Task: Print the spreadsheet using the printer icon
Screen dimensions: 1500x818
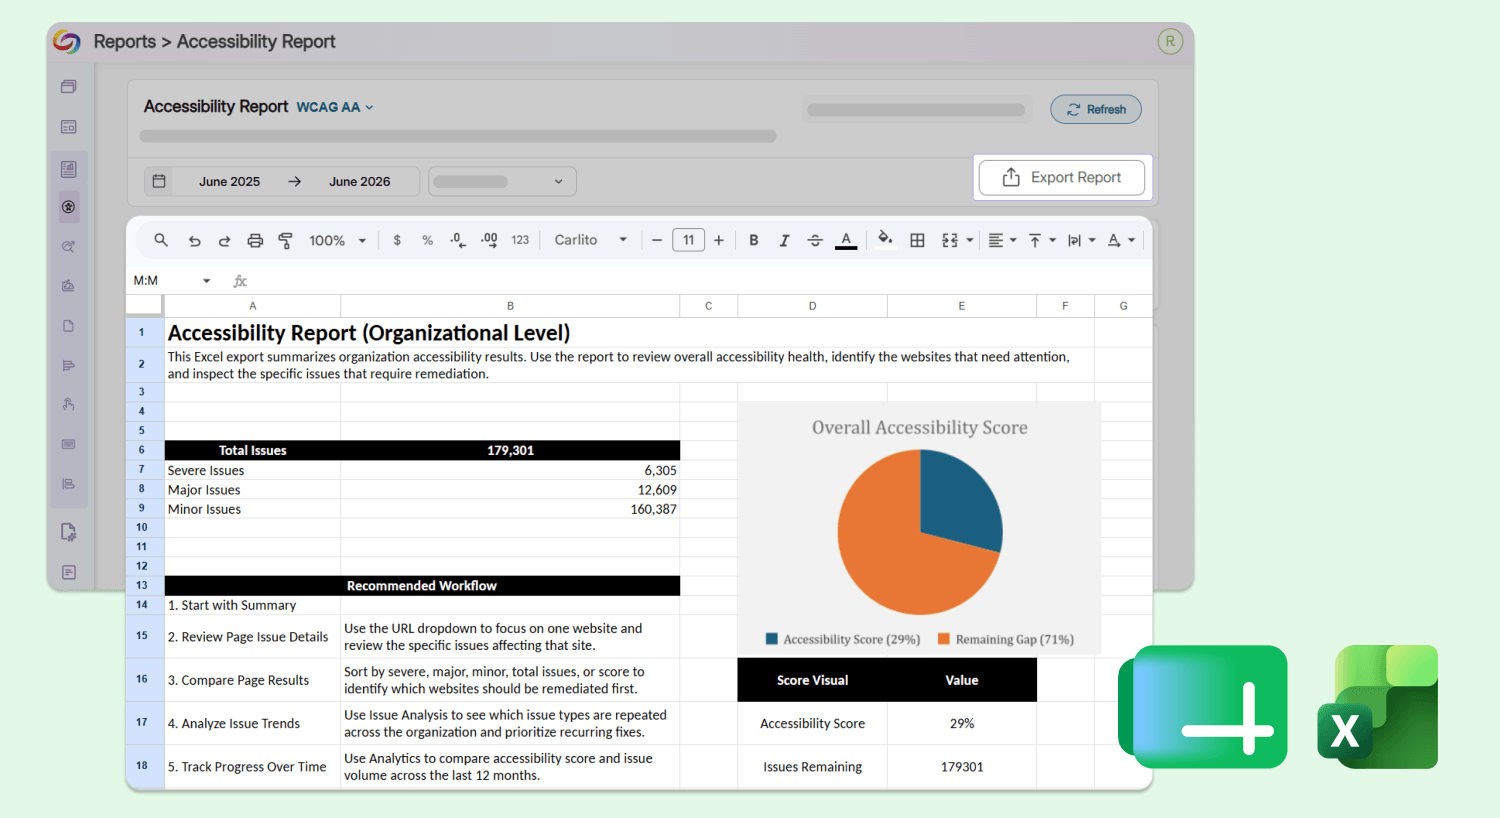Action: pyautogui.click(x=255, y=241)
